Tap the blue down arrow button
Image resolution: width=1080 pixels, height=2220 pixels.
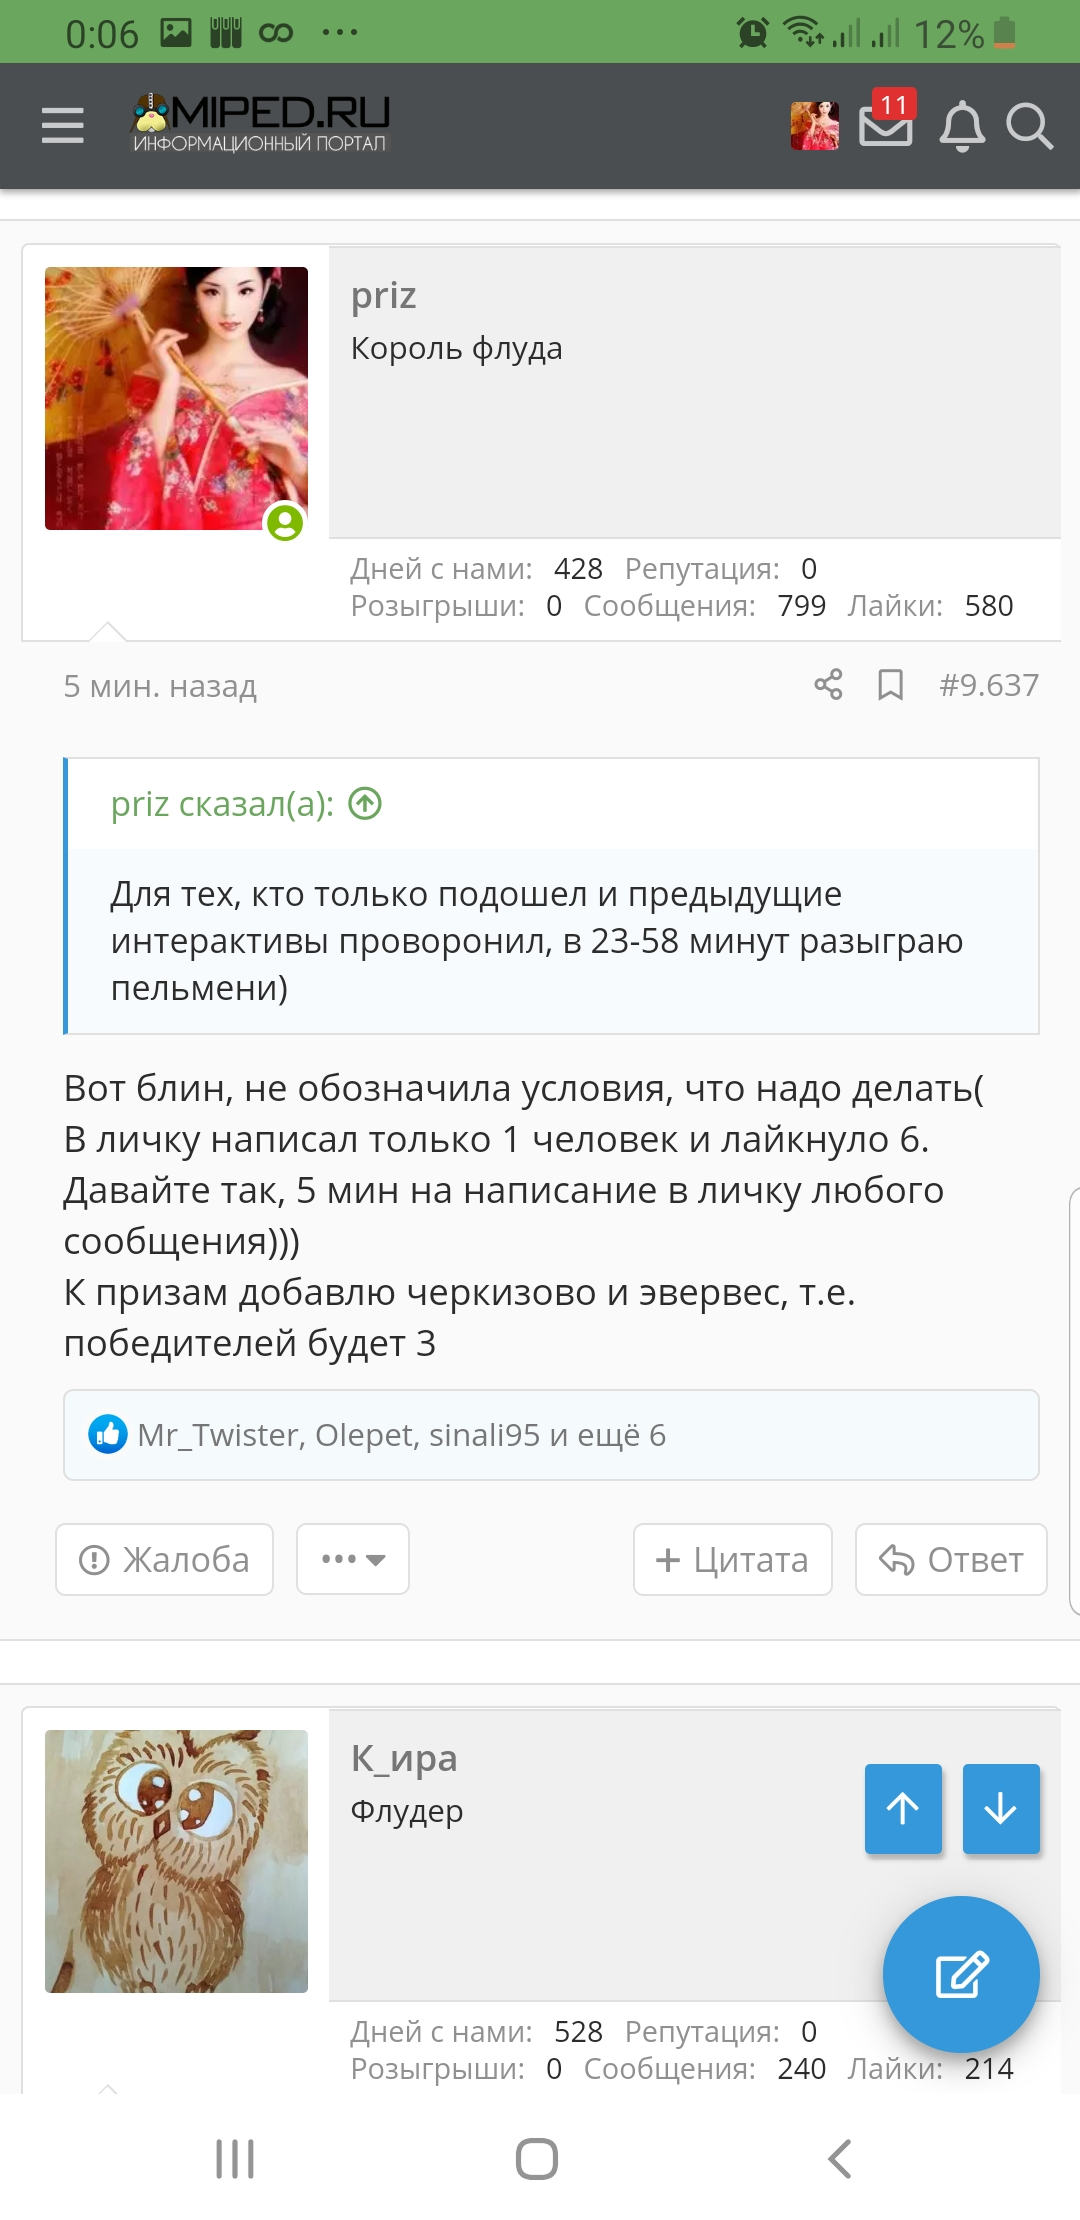pos(1001,1808)
